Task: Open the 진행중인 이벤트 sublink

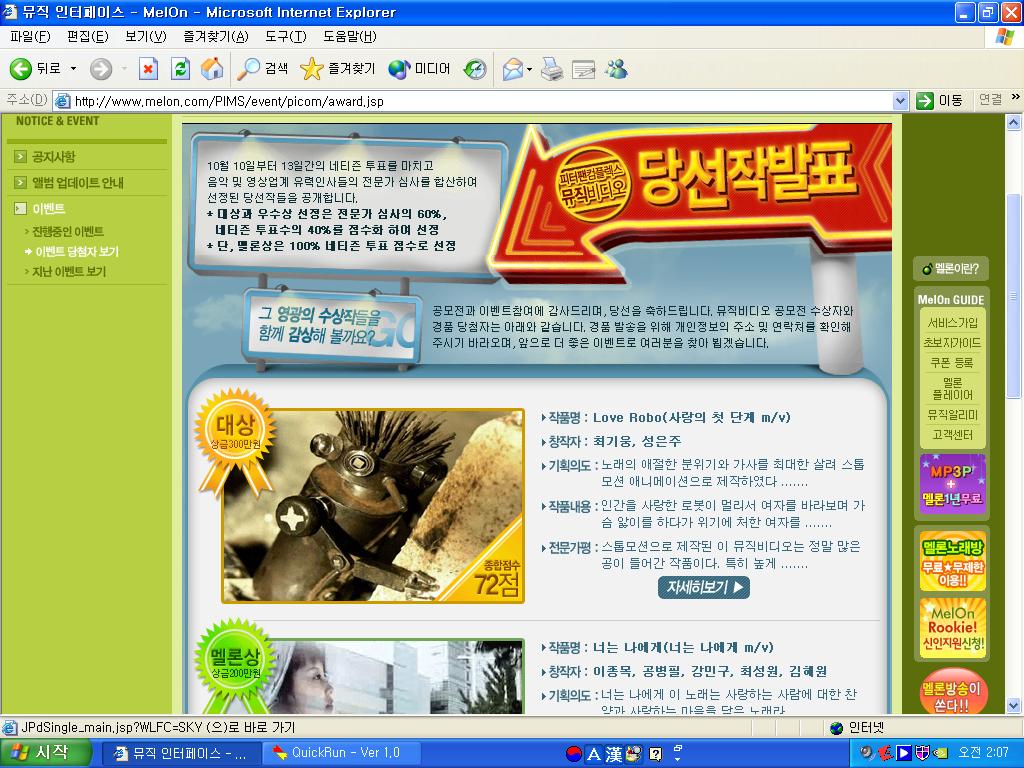Action: click(68, 232)
